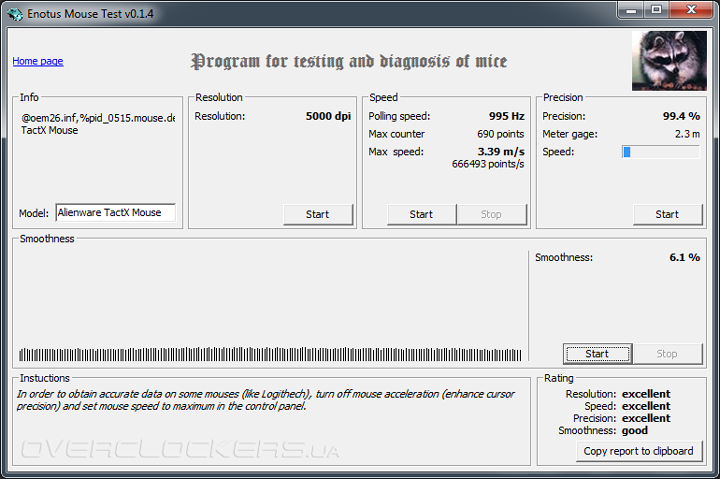Click the Precision rating 'excellent'
This screenshot has width=720, height=479.
coord(646,418)
